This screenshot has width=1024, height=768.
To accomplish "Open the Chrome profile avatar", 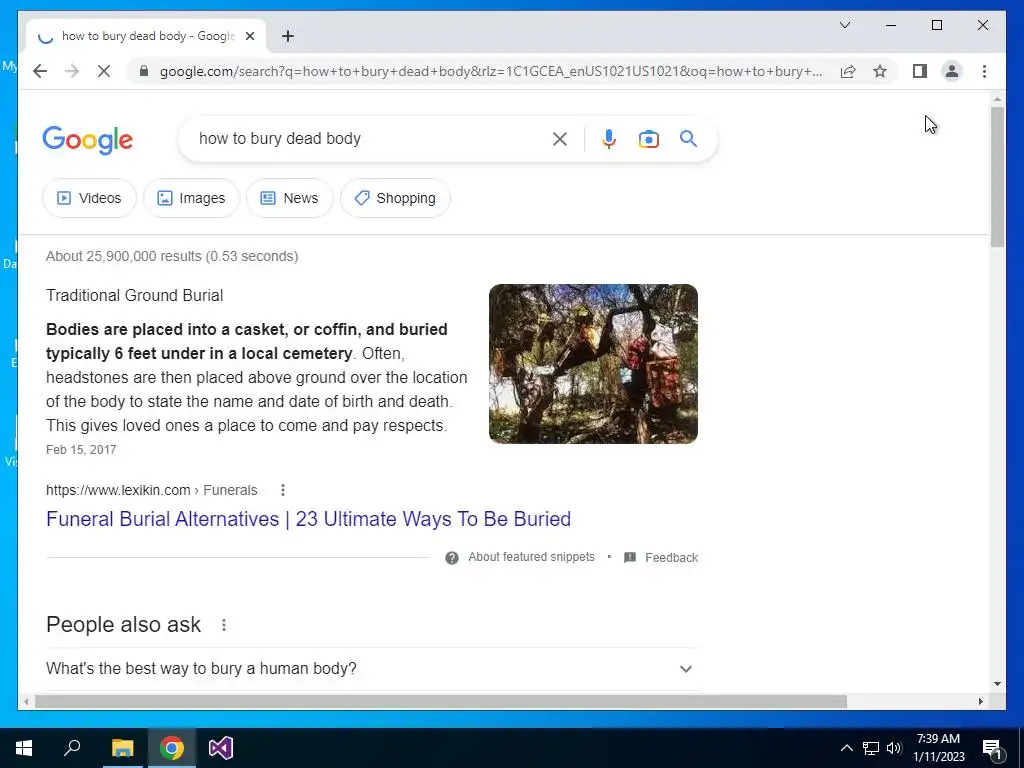I will (x=952, y=71).
